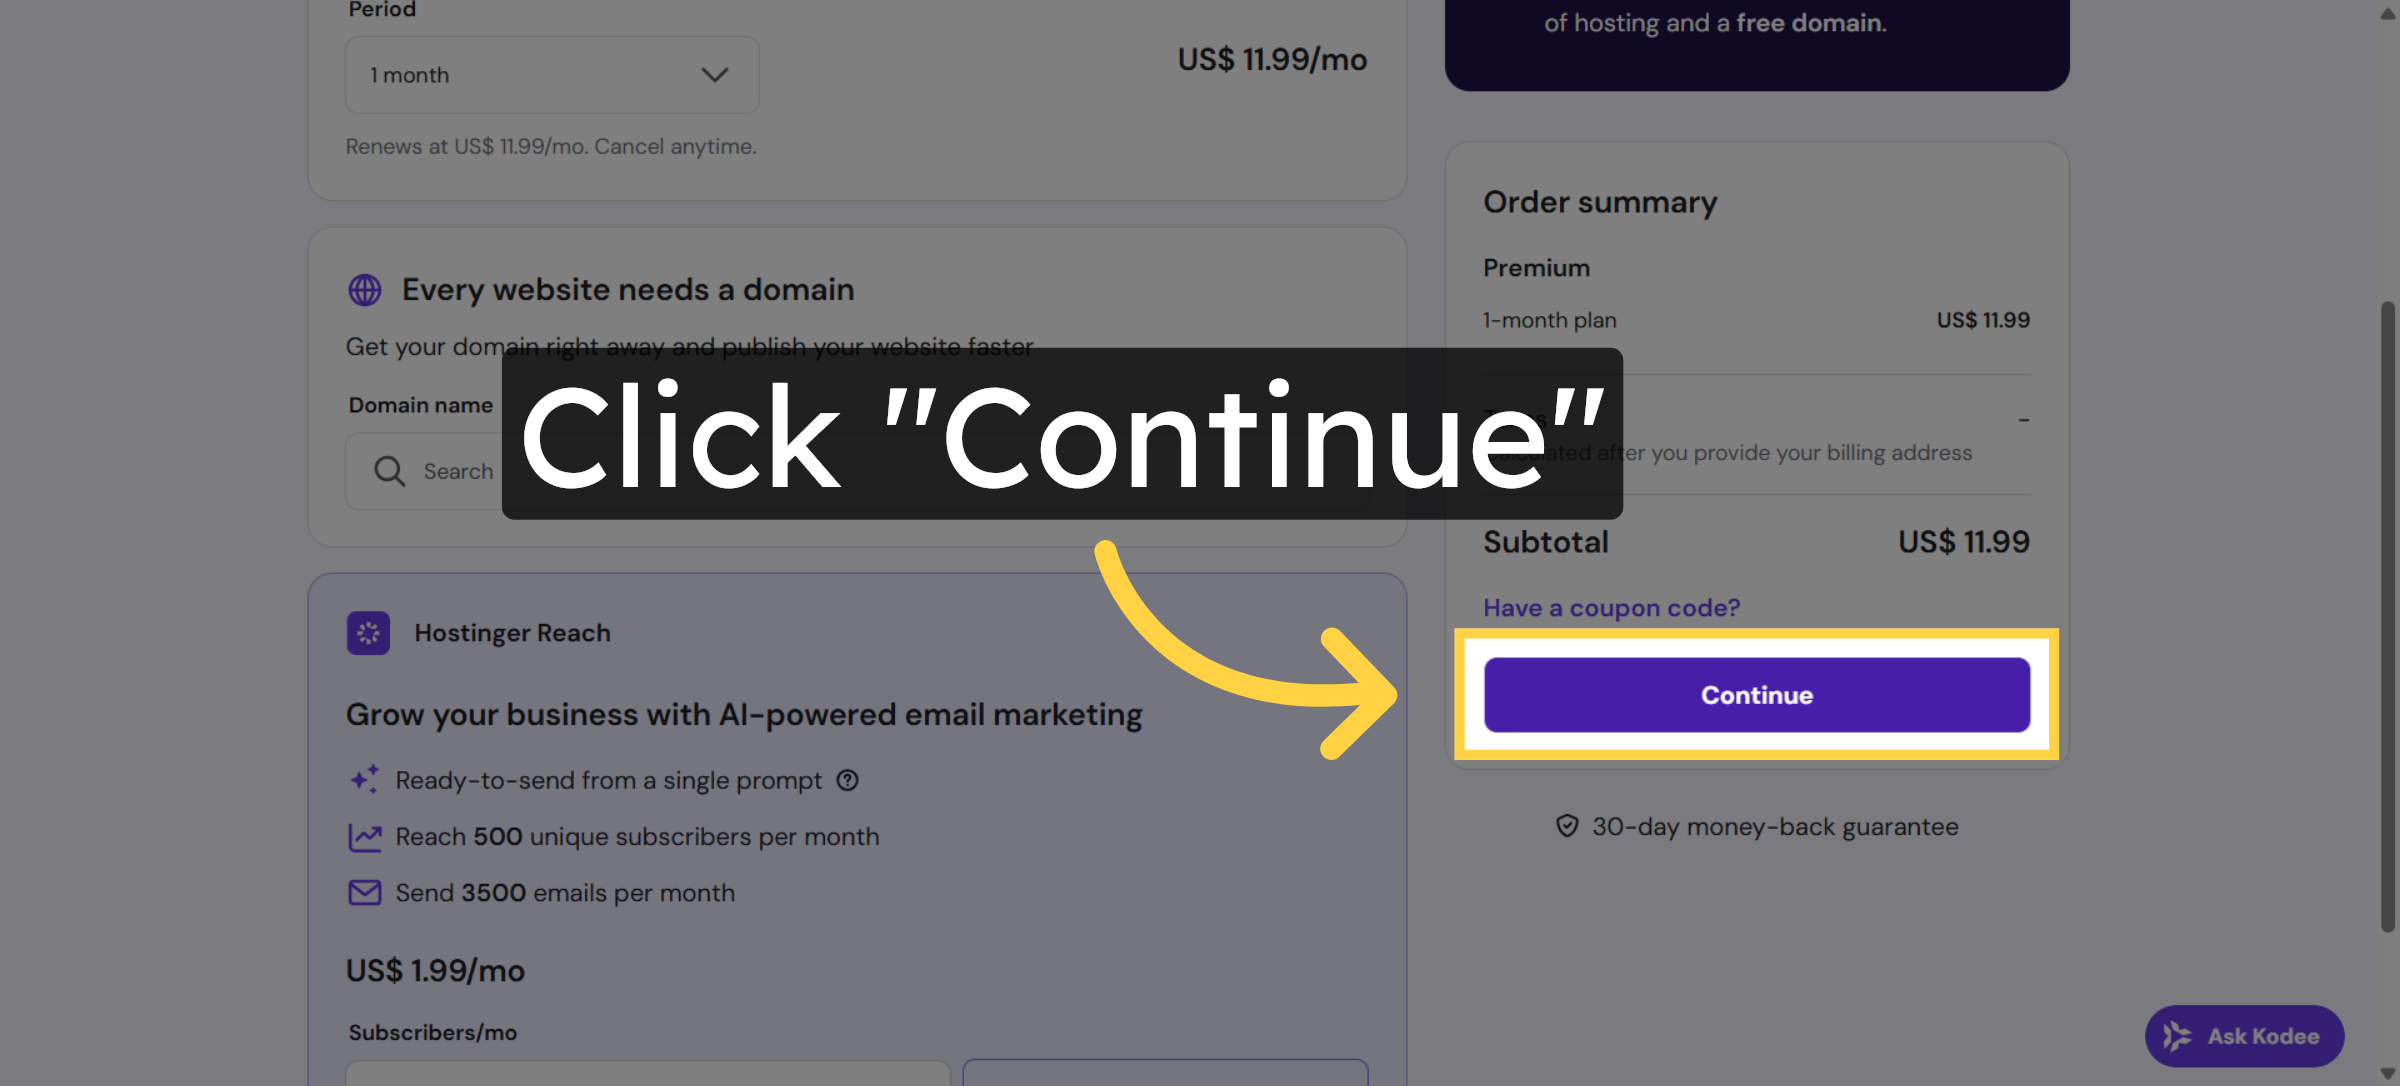This screenshot has width=2400, height=1086.
Task: Click the Ask Kodee assistant button
Action: tap(2244, 1036)
